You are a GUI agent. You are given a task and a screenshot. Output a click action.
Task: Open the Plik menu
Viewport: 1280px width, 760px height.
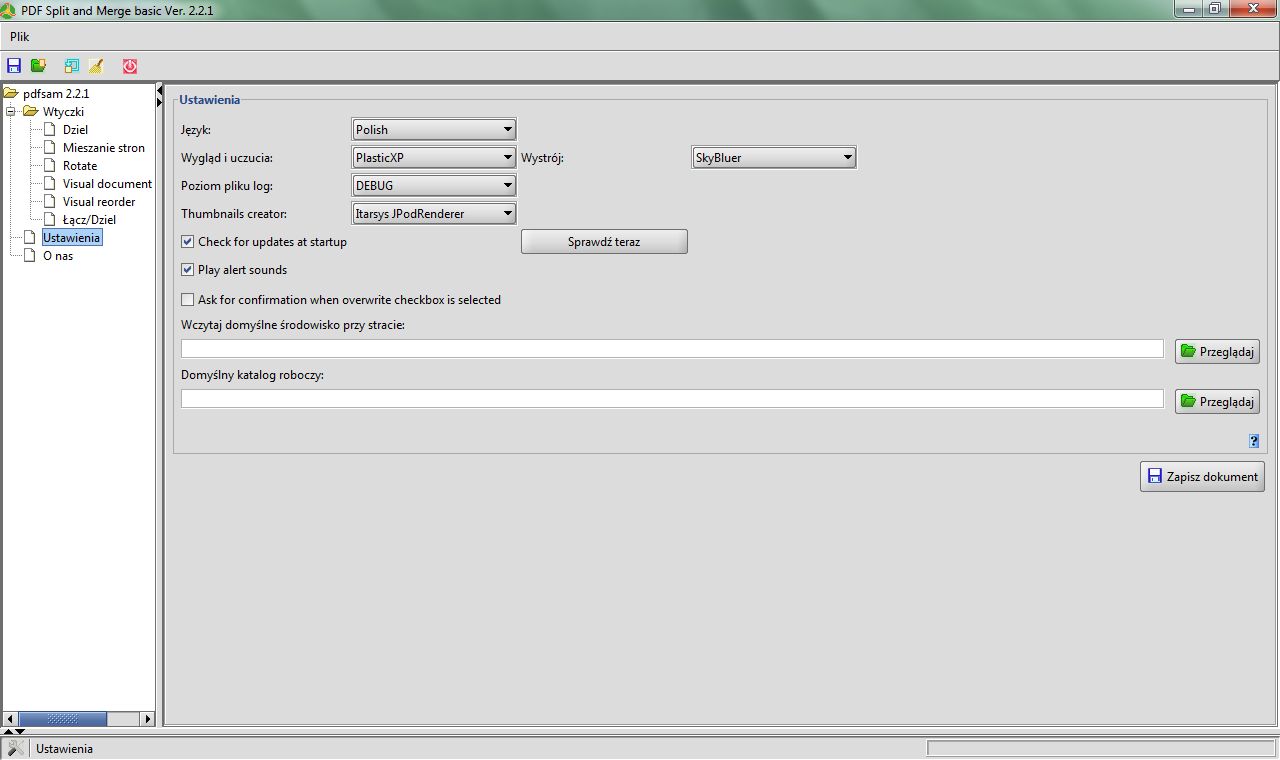[x=20, y=37]
